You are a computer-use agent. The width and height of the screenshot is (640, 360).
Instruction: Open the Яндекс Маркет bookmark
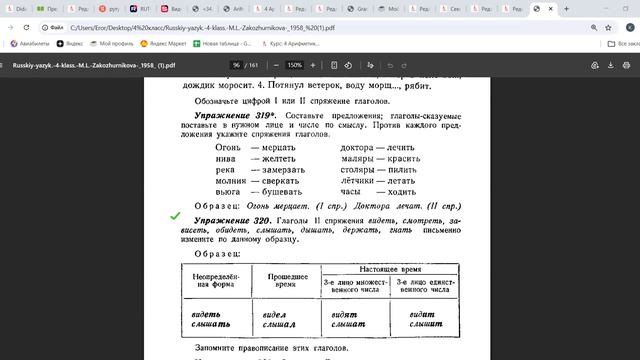163,44
